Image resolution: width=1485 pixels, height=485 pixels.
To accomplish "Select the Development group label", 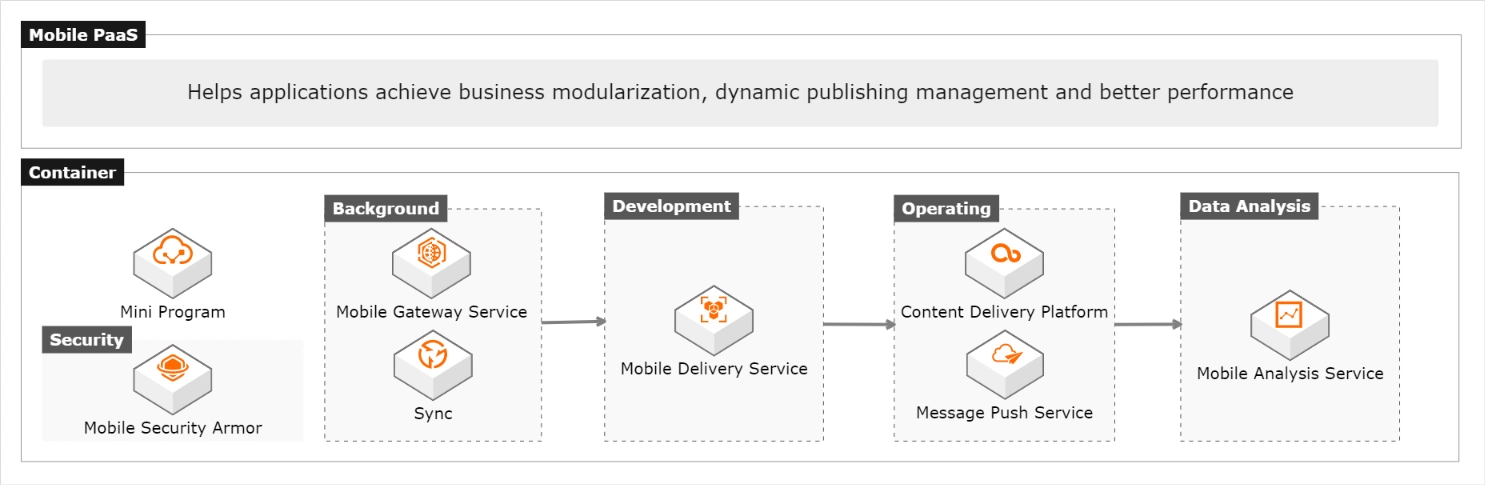I will [671, 206].
